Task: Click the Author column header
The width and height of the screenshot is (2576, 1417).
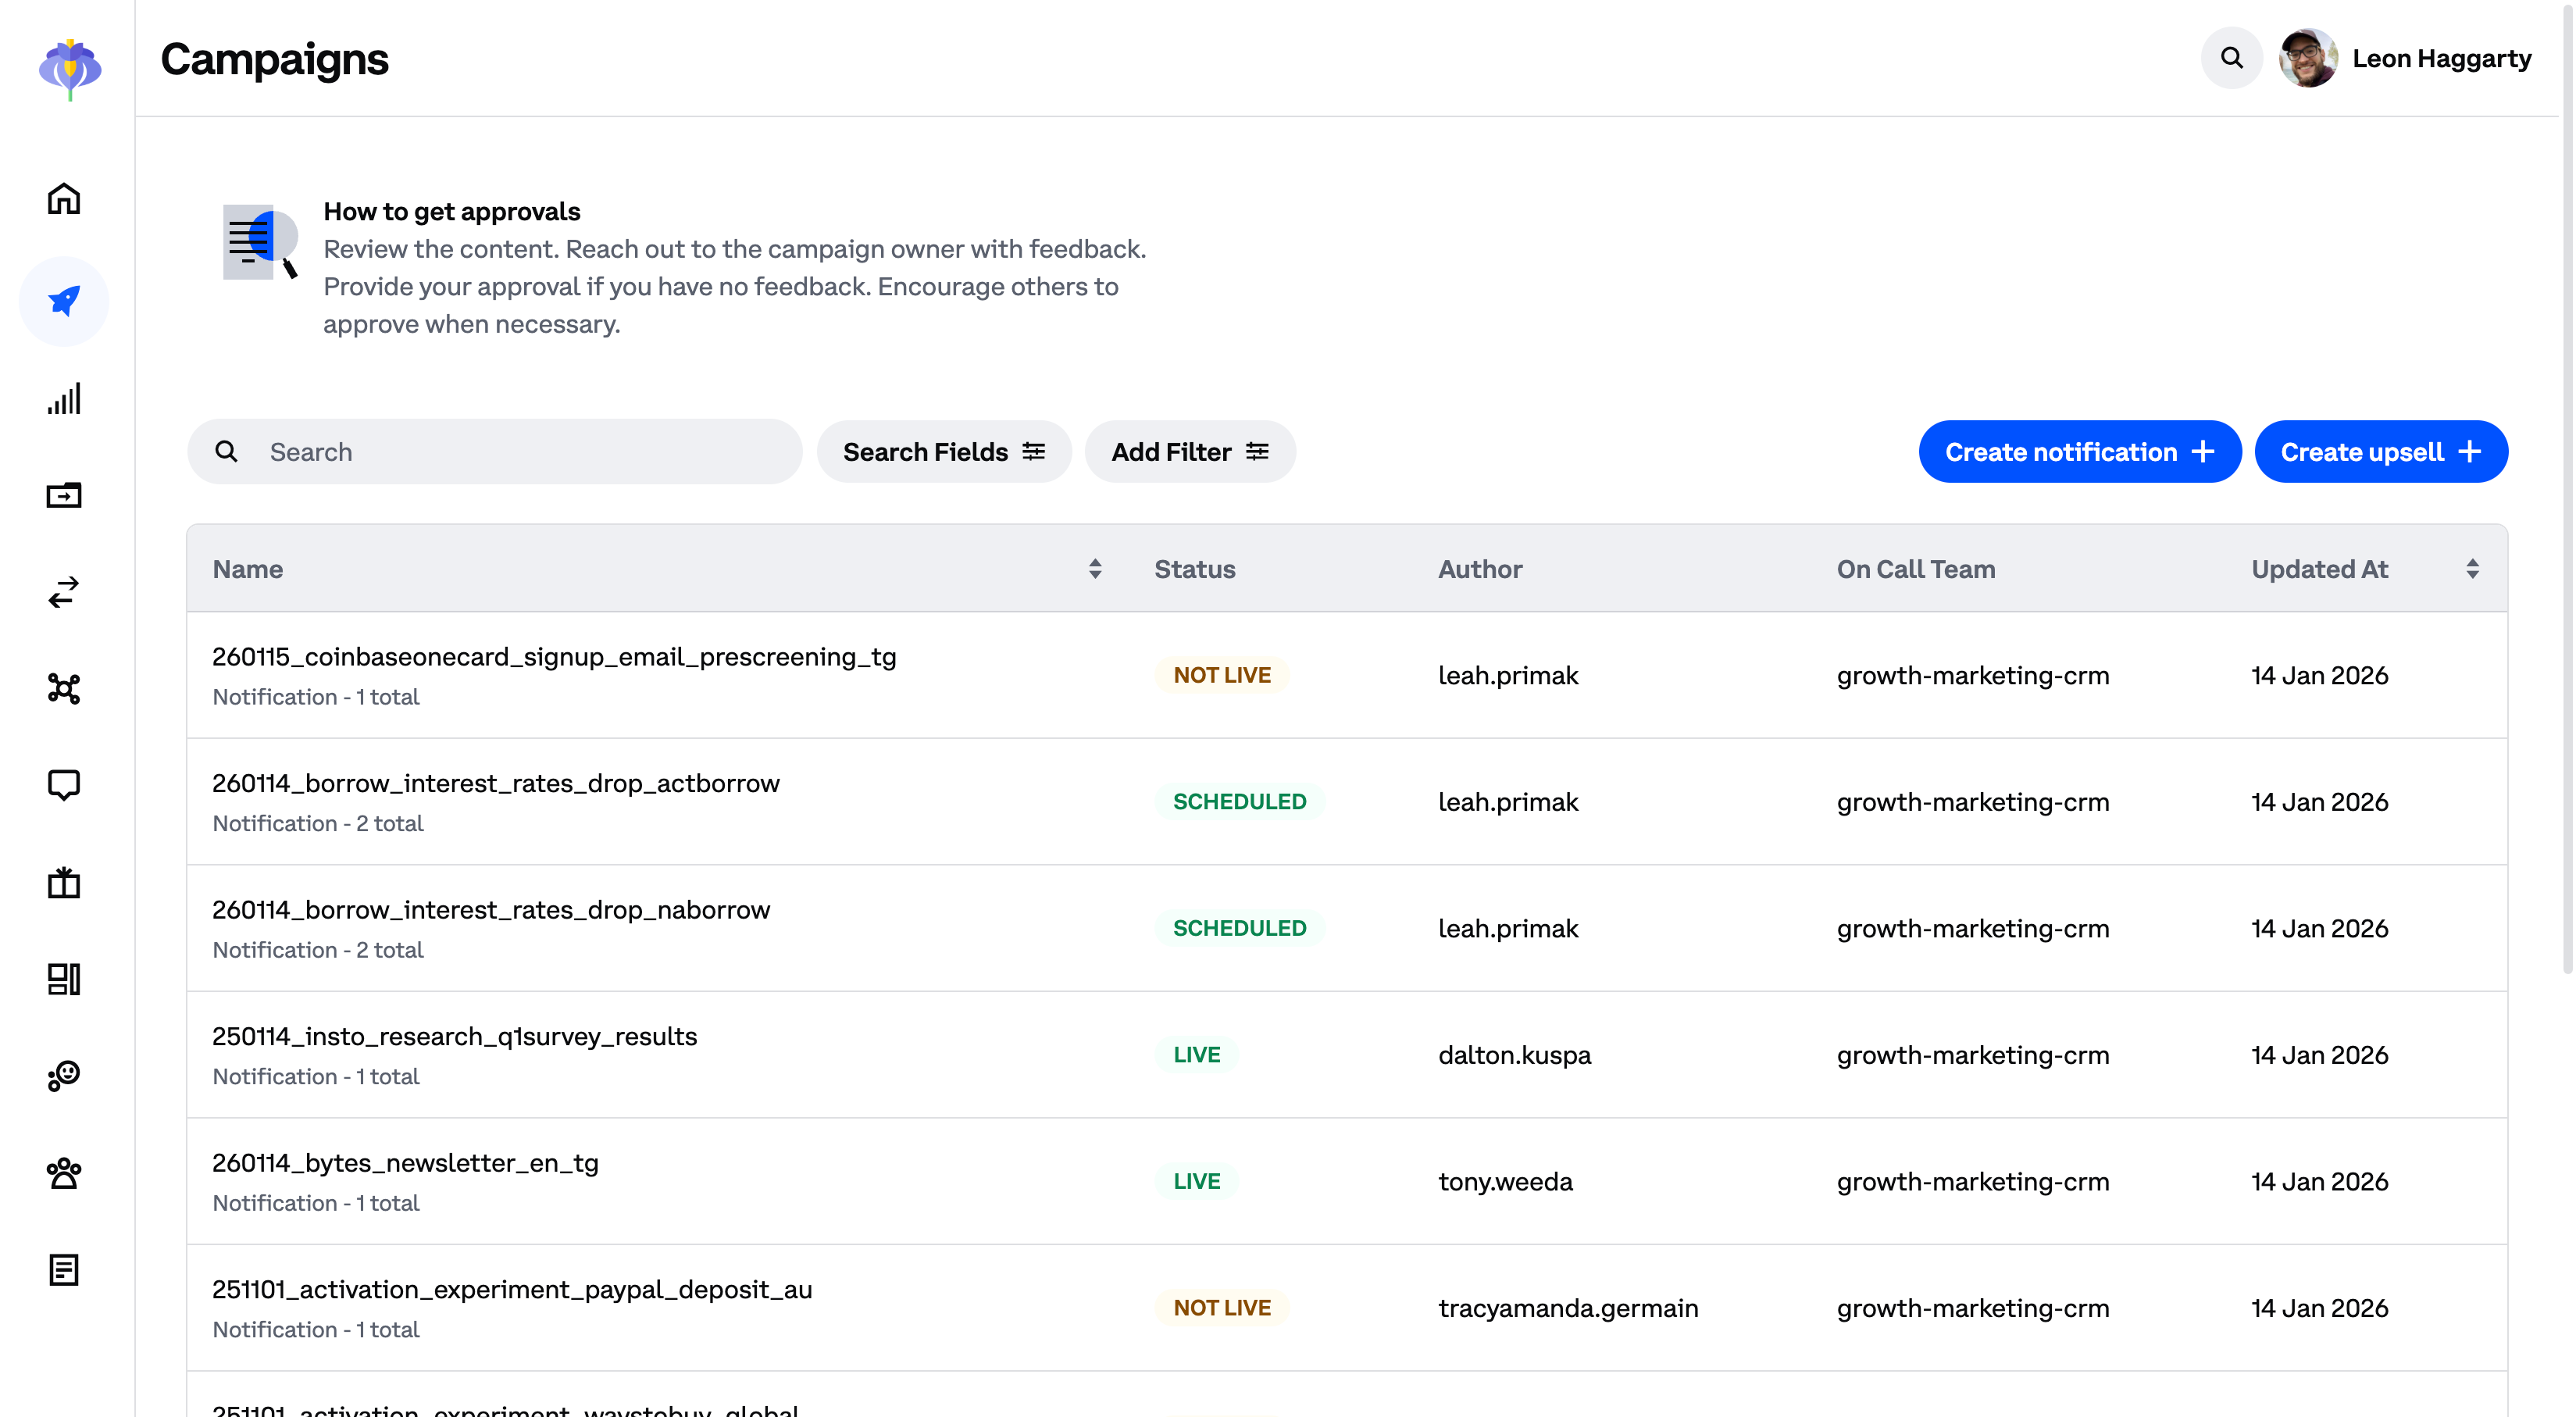Action: (1480, 569)
